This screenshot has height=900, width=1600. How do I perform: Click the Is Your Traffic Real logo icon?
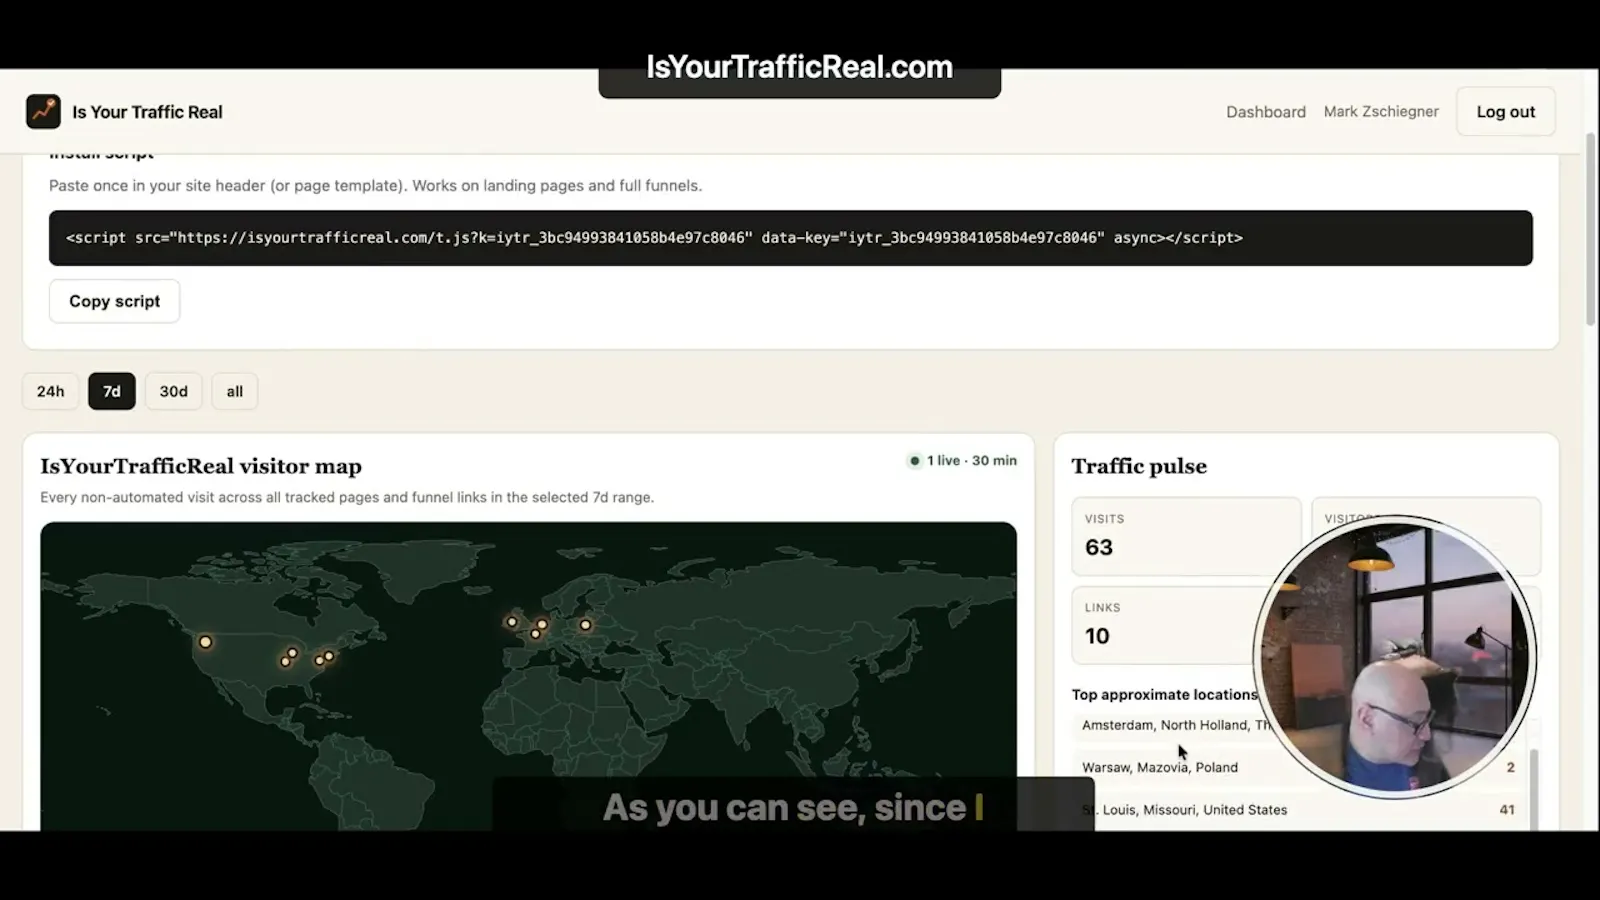tap(43, 112)
